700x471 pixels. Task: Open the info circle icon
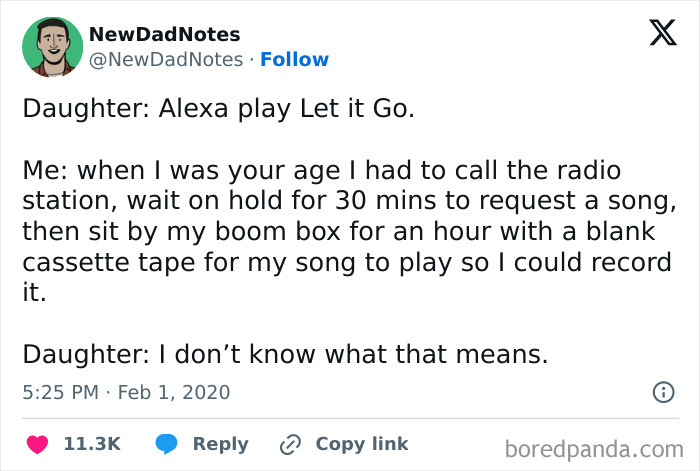662,392
